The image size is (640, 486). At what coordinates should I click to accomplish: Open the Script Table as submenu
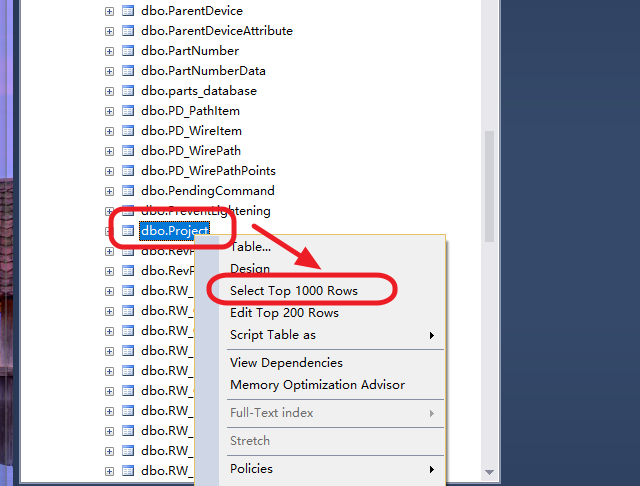click(332, 335)
